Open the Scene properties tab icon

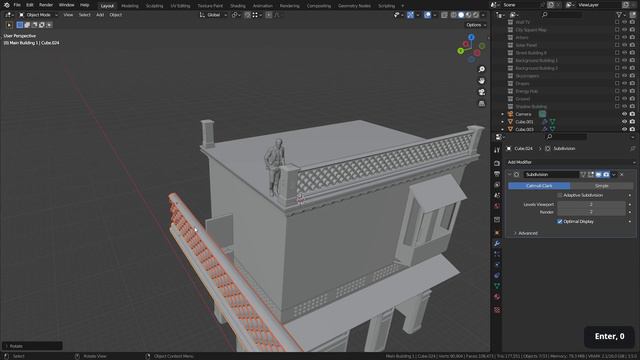click(497, 195)
